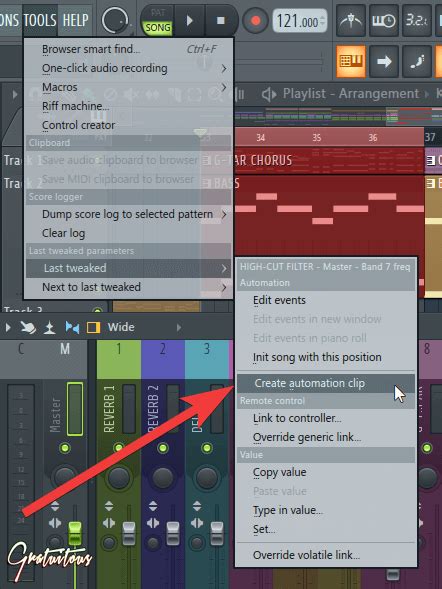Viewport: 442px width, 589px height.
Task: Click the orange typing keyboard to piano icon
Action: pyautogui.click(x=351, y=61)
